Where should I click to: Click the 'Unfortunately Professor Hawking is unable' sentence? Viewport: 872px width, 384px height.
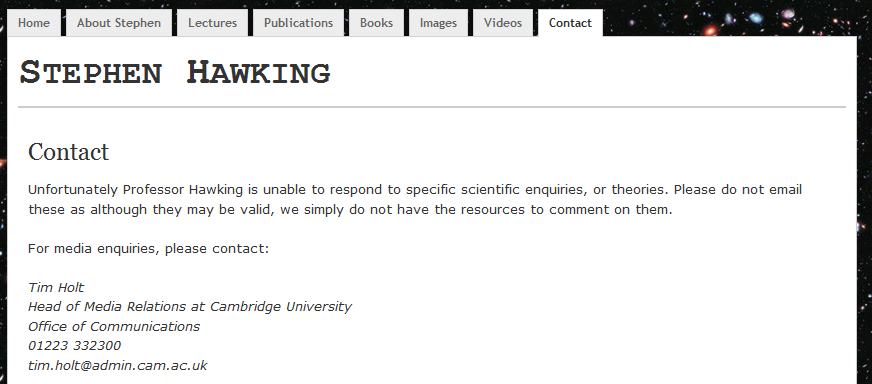click(415, 190)
